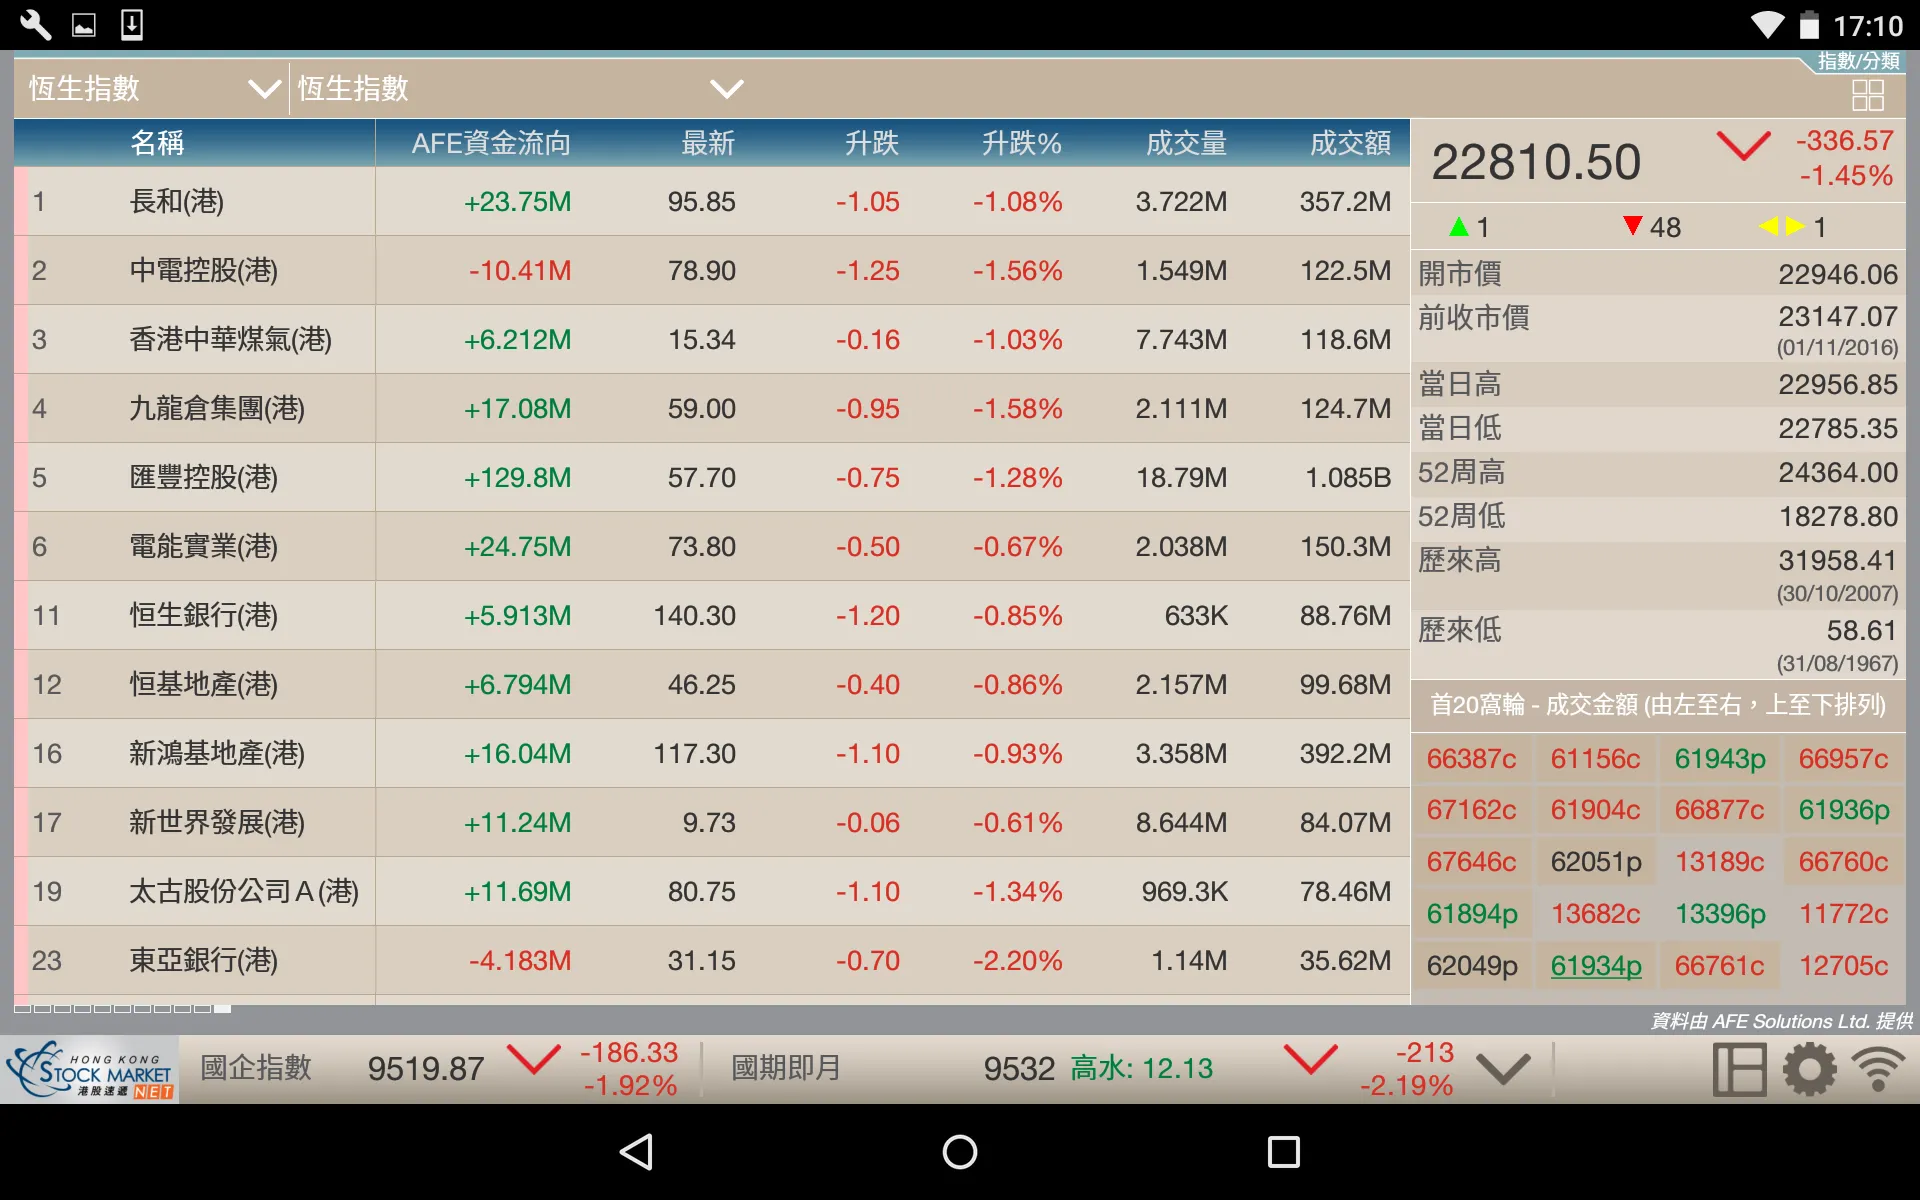Open 恒生指數 first dropdown
This screenshot has width=1920, height=1200.
pos(148,88)
